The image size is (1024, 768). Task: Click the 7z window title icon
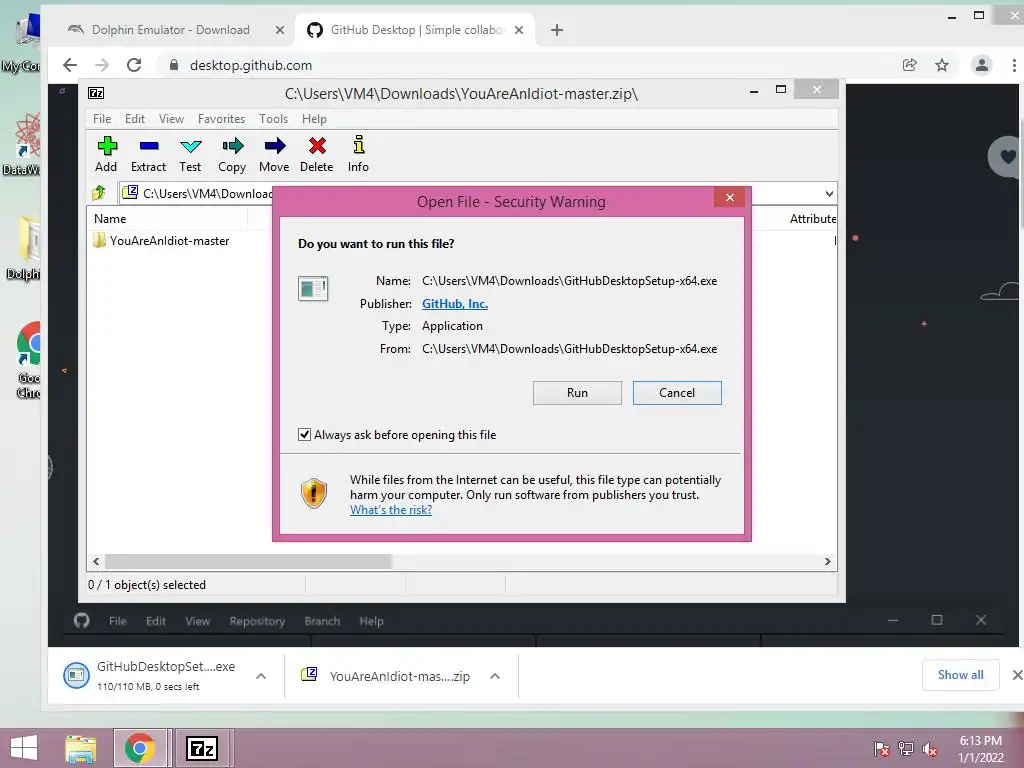(96, 93)
